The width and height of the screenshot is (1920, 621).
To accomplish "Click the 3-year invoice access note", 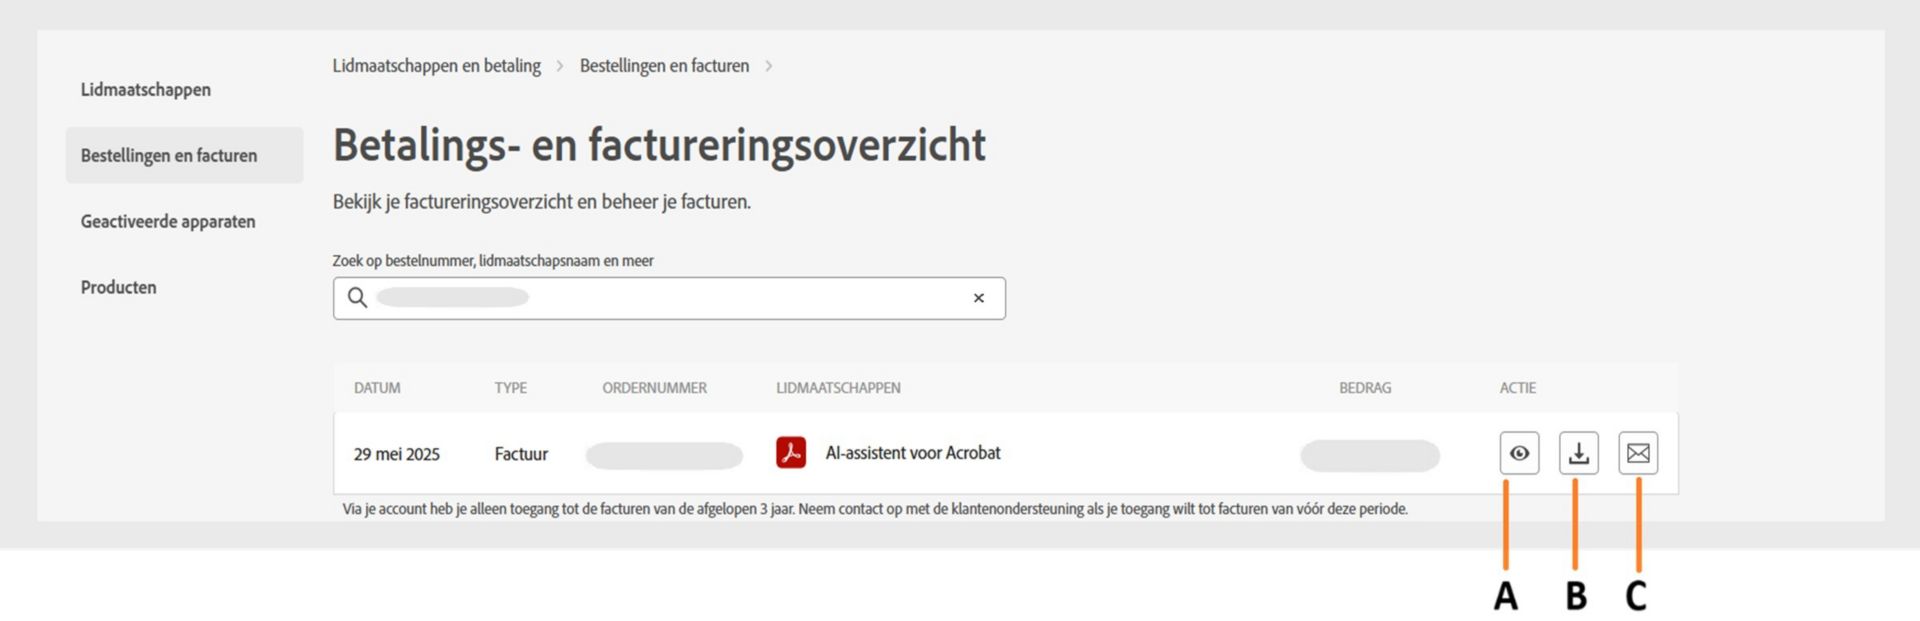I will pyautogui.click(x=875, y=509).
